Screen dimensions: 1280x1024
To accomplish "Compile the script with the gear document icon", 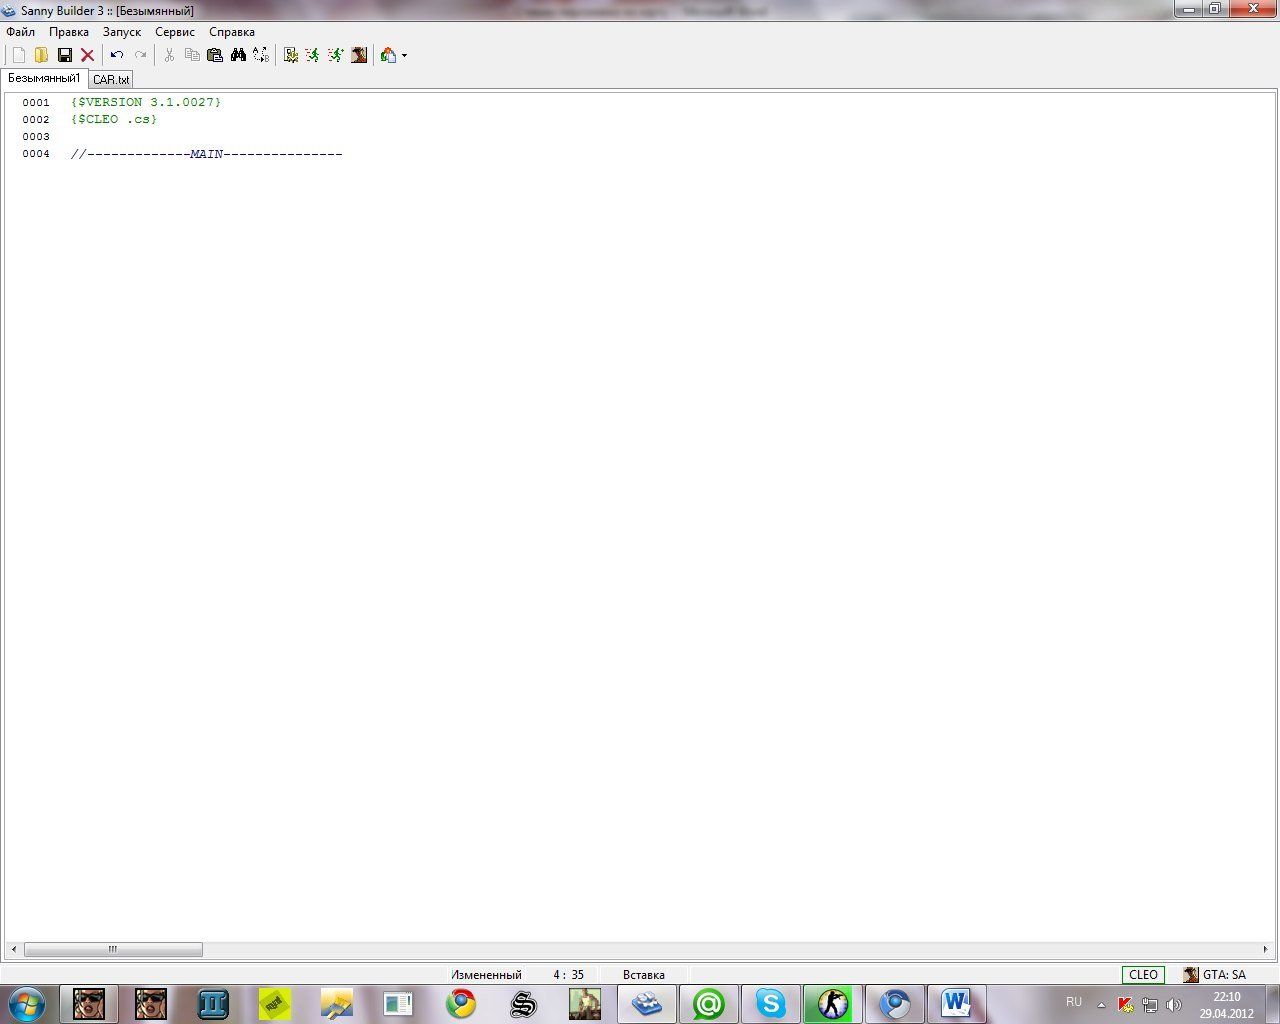I will pos(290,55).
